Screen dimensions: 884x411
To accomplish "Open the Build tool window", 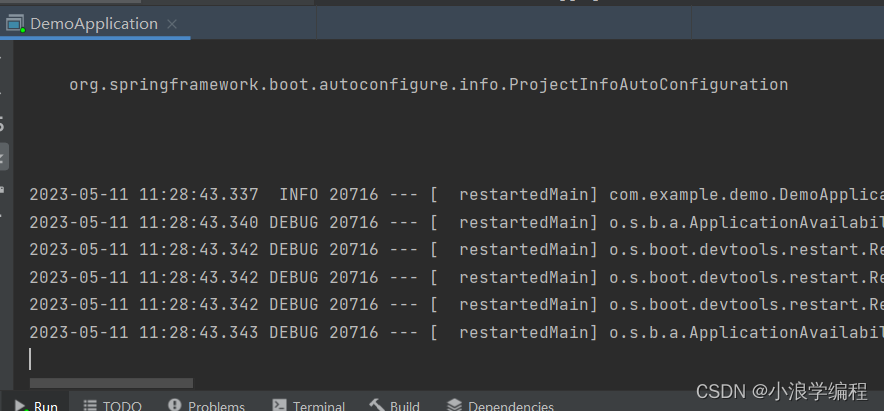I will (395, 405).
